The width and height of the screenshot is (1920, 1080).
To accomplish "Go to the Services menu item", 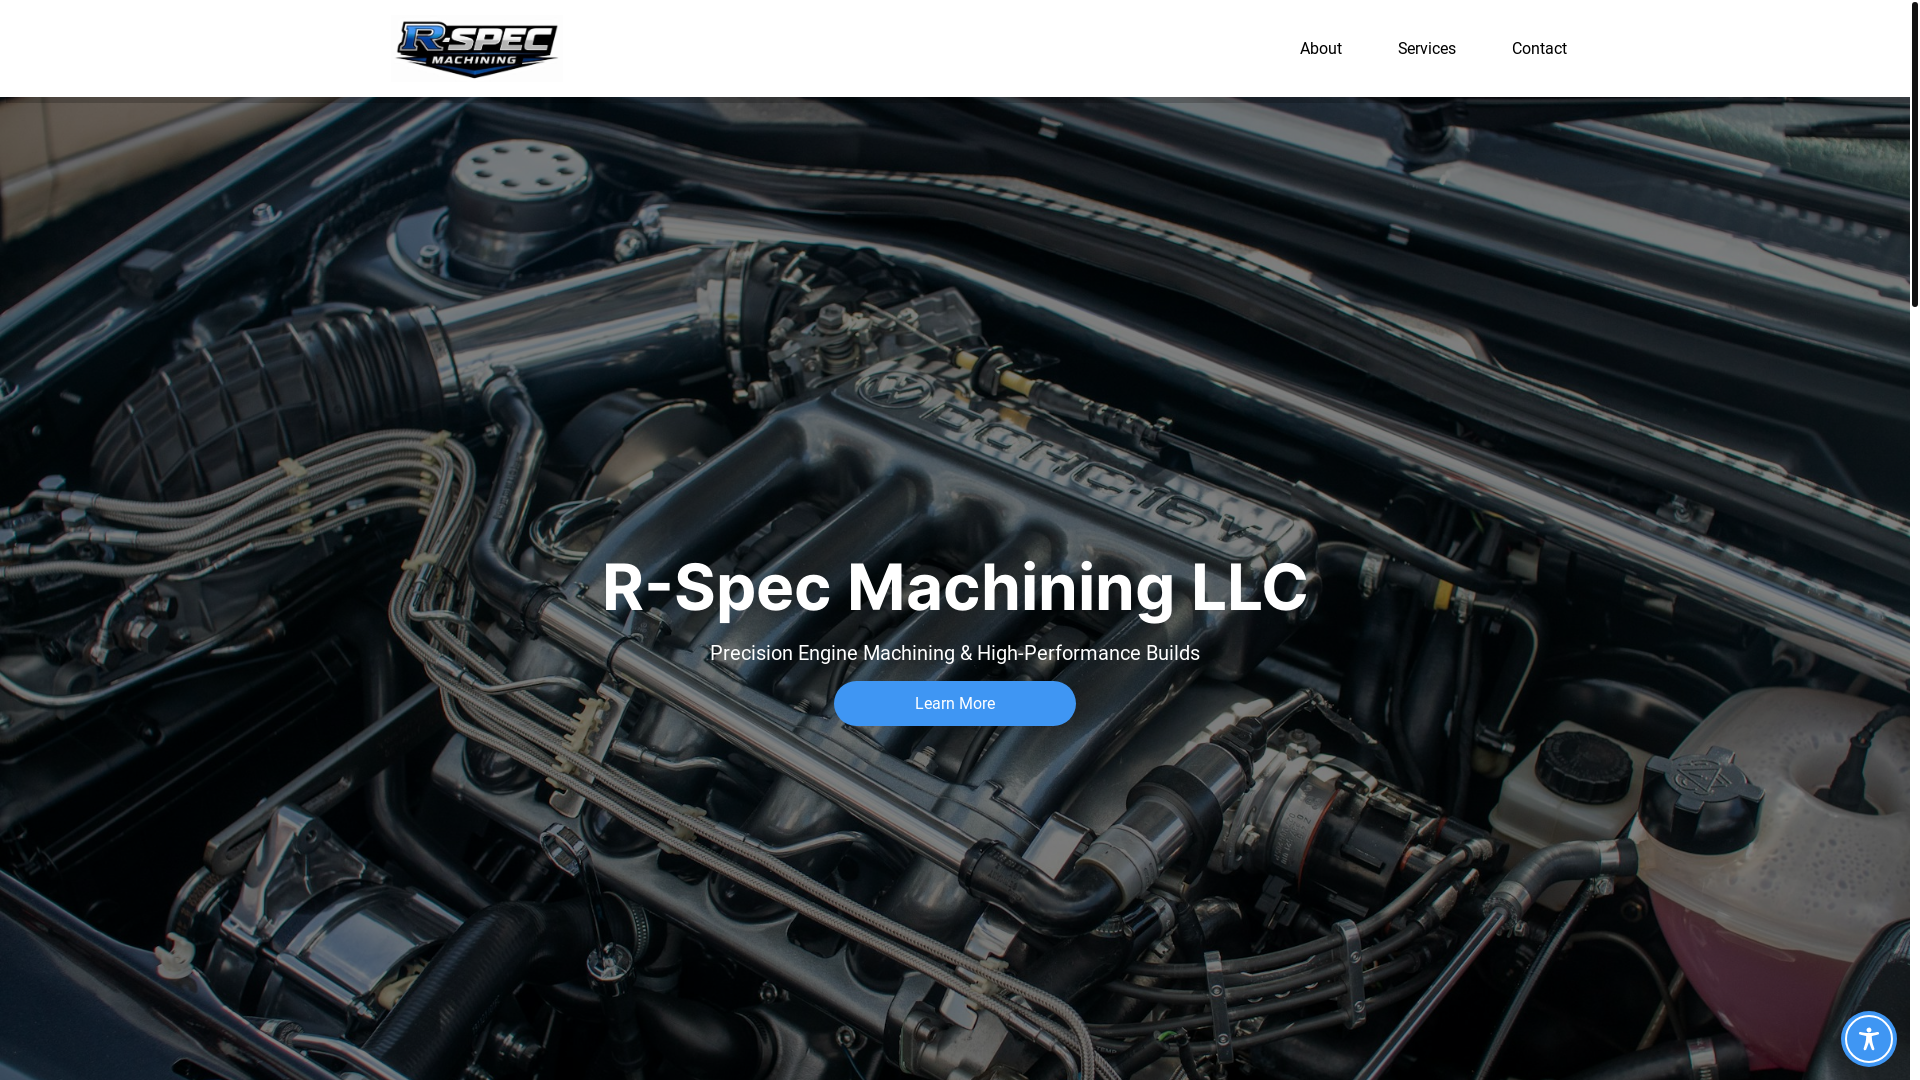I will tap(1426, 48).
